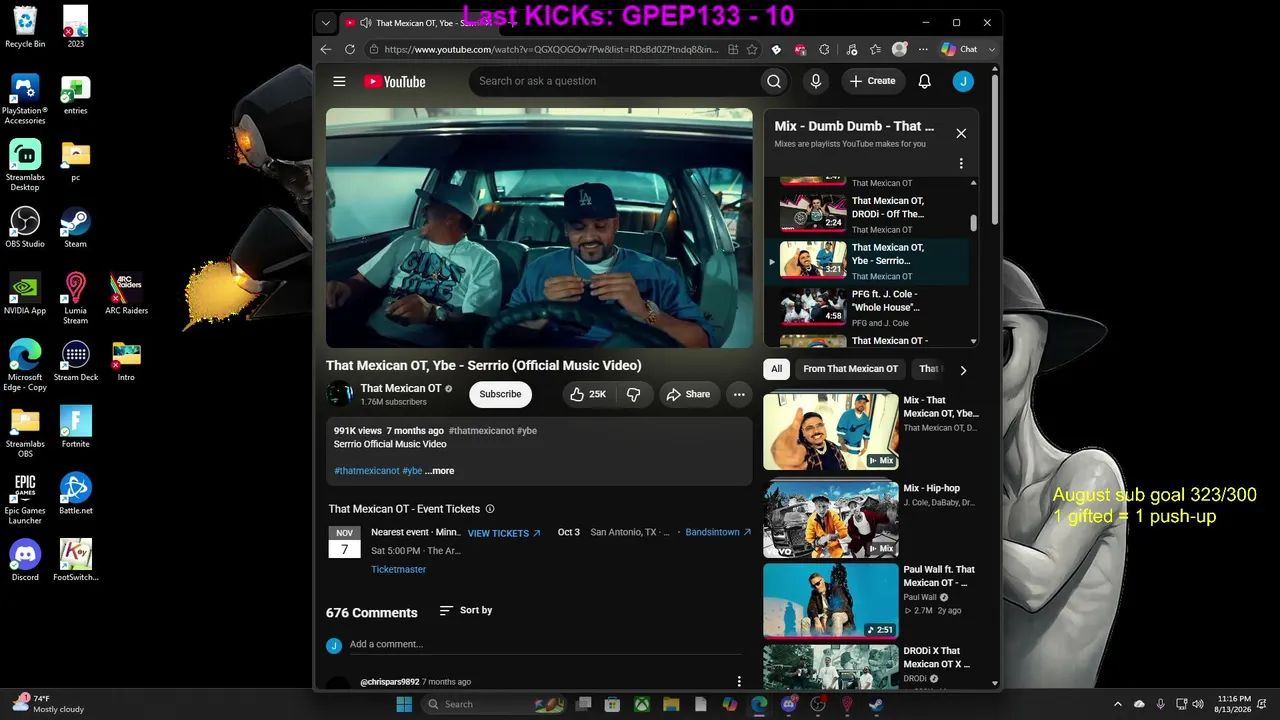1280x720 pixels.
Task: Subscribe to That Mexican OT
Action: pos(500,395)
